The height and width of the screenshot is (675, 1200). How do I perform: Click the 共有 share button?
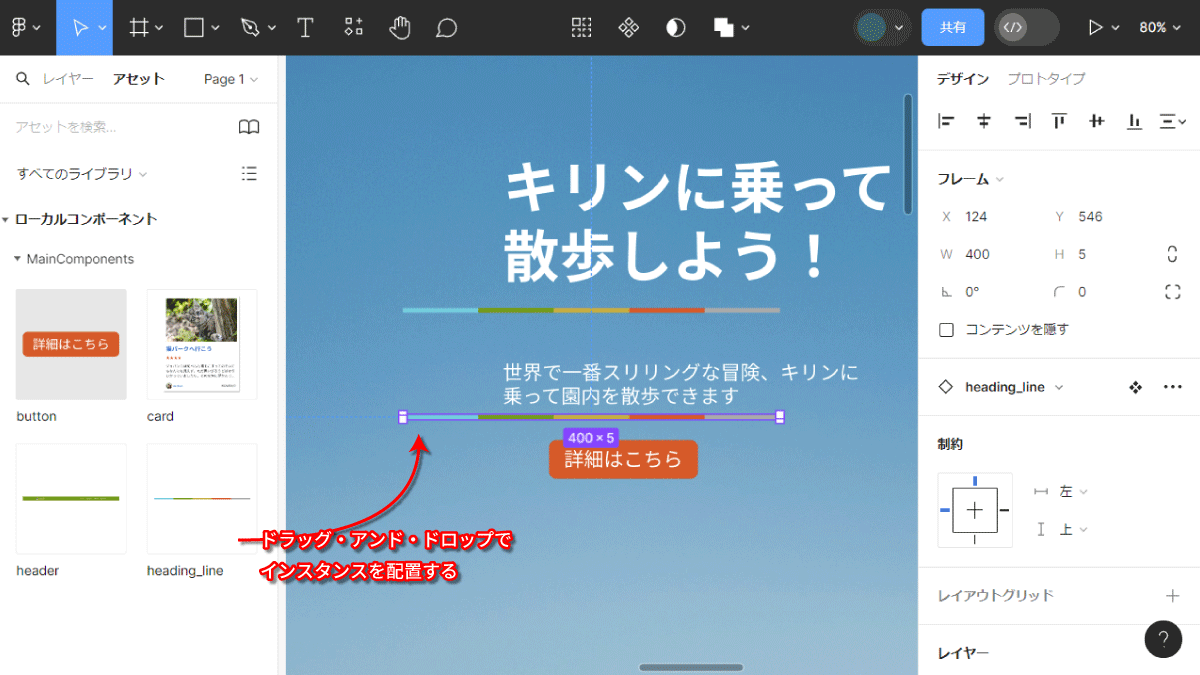click(953, 28)
